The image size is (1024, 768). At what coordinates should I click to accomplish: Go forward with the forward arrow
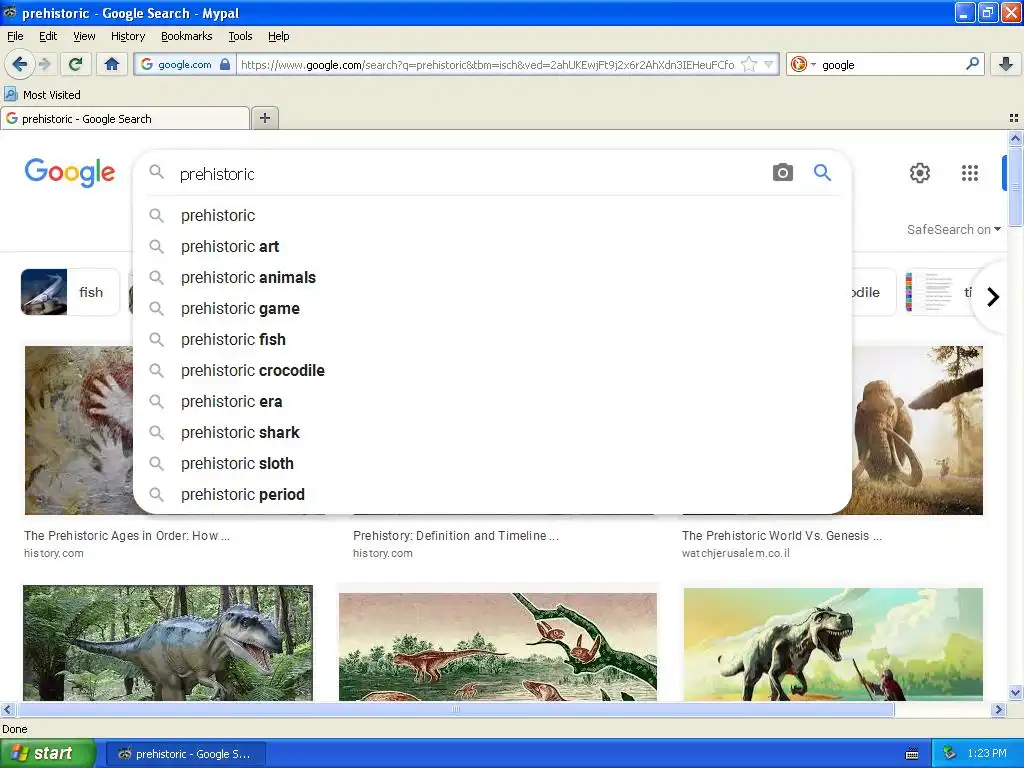44,64
